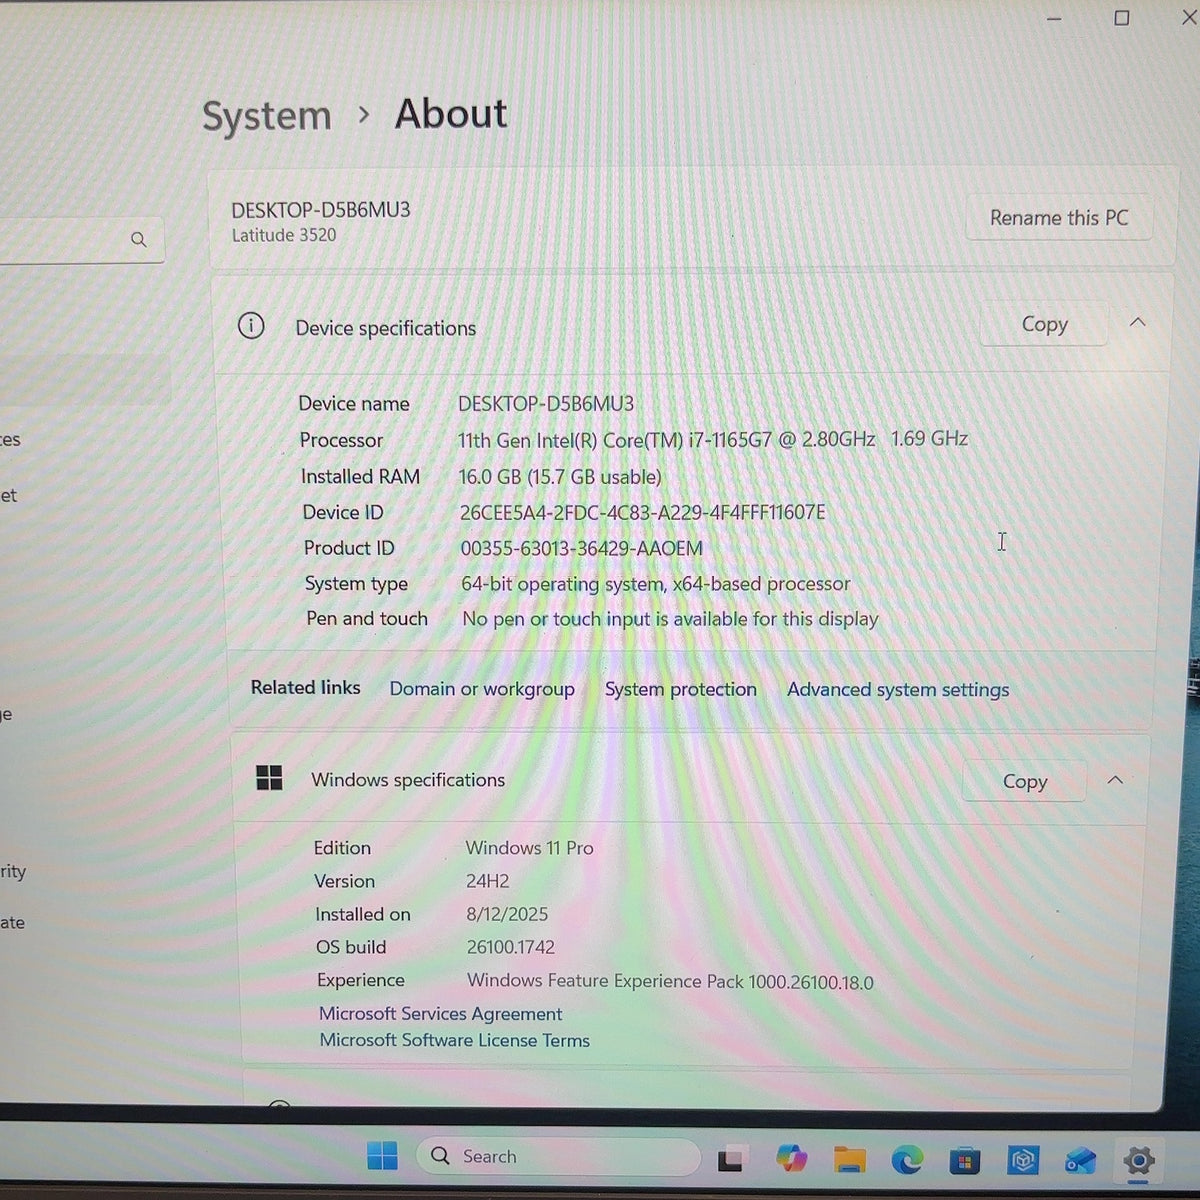Click the Rename this PC button
The image size is (1200, 1200).
tap(1059, 218)
